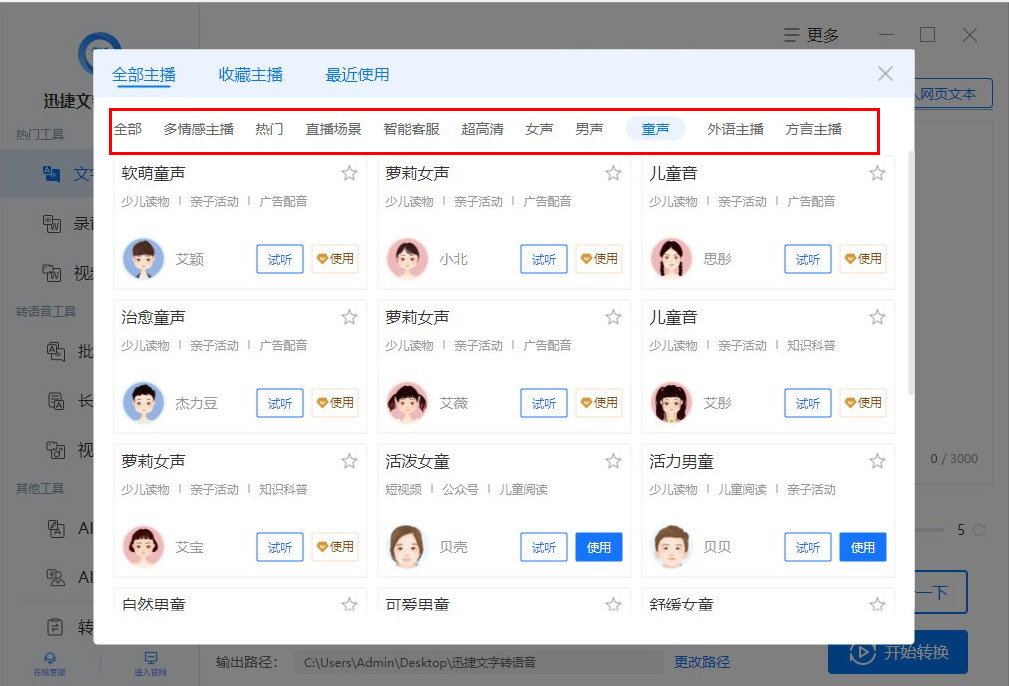The height and width of the screenshot is (686, 1009).
Task: Use the 贝贝 voice
Action: [x=862, y=547]
